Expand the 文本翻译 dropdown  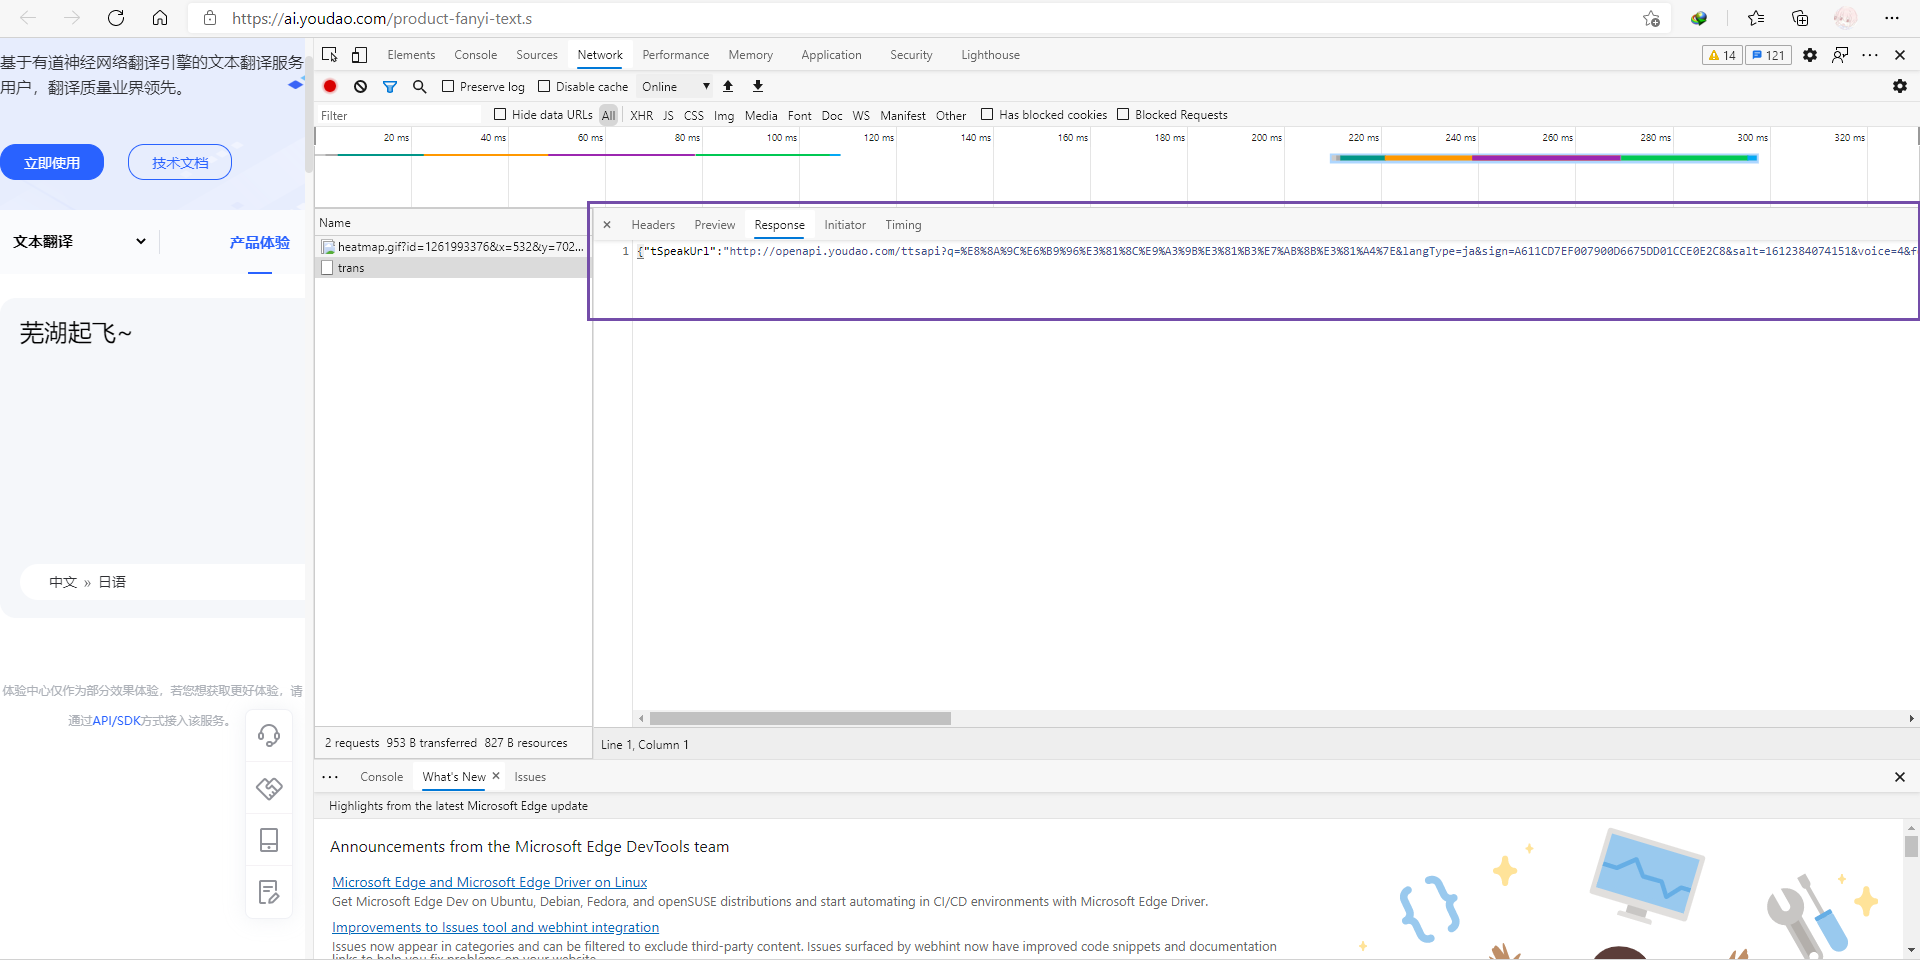click(x=80, y=241)
